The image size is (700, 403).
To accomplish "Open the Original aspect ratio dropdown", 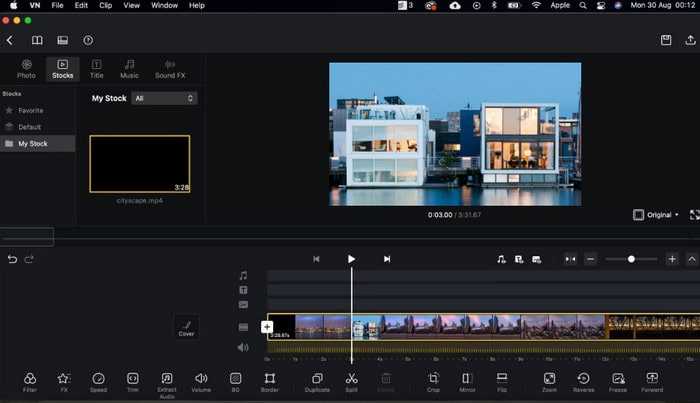I will click(x=656, y=215).
